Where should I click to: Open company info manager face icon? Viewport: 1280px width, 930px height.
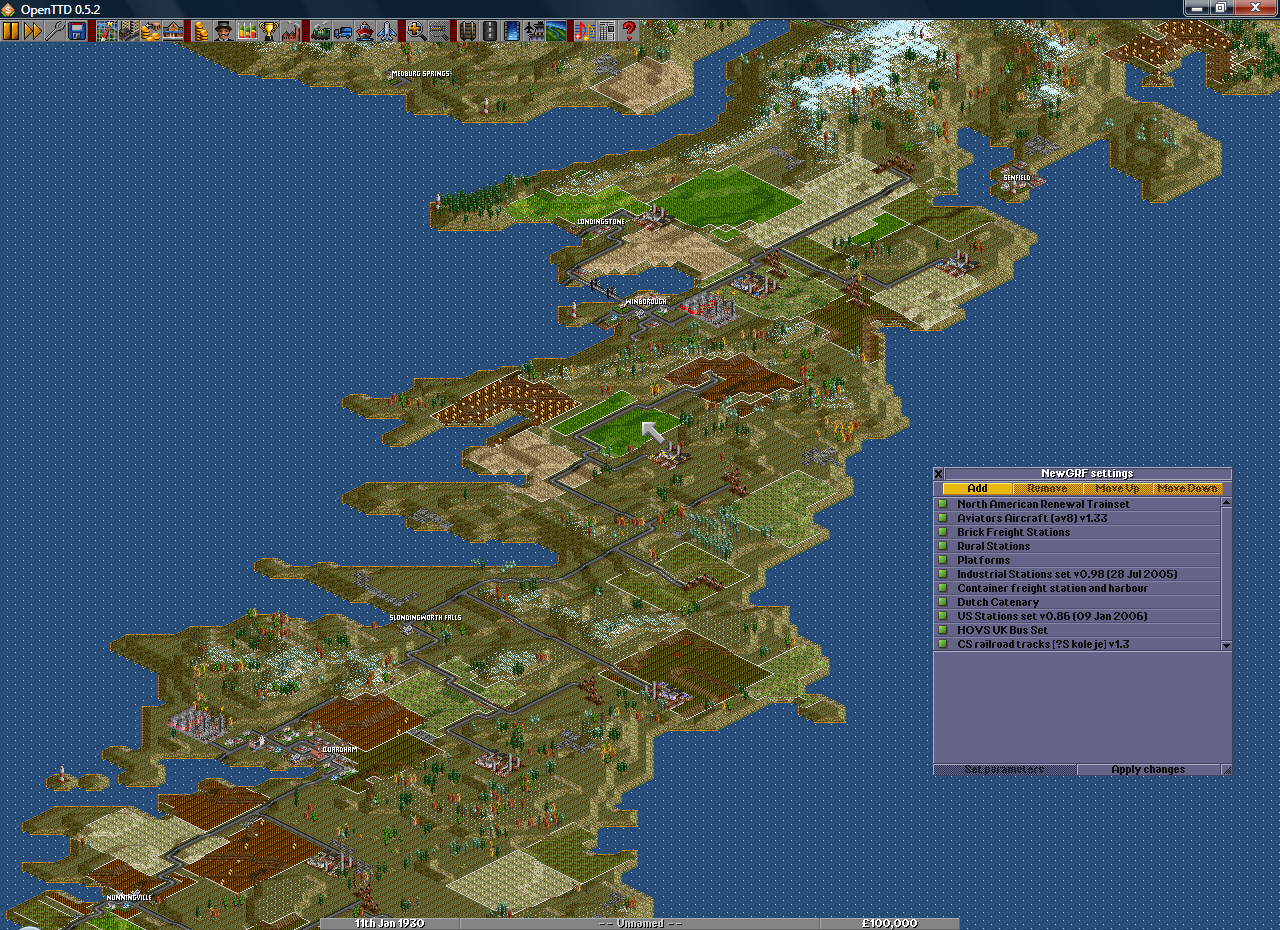(223, 31)
